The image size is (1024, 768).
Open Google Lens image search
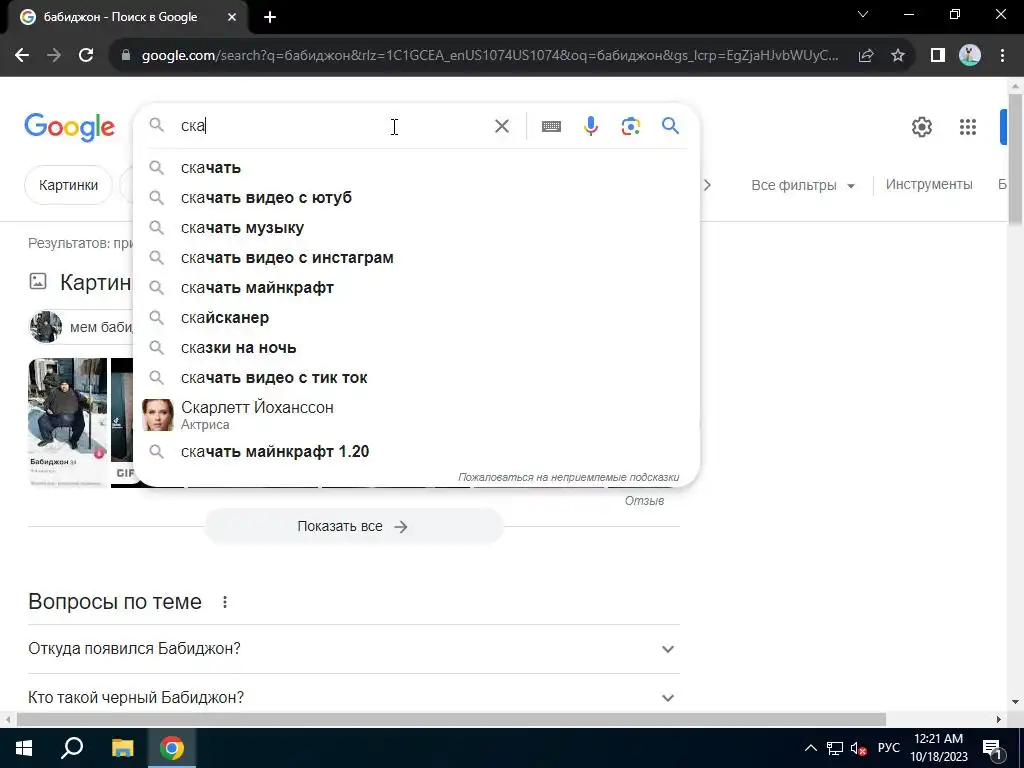pos(631,126)
